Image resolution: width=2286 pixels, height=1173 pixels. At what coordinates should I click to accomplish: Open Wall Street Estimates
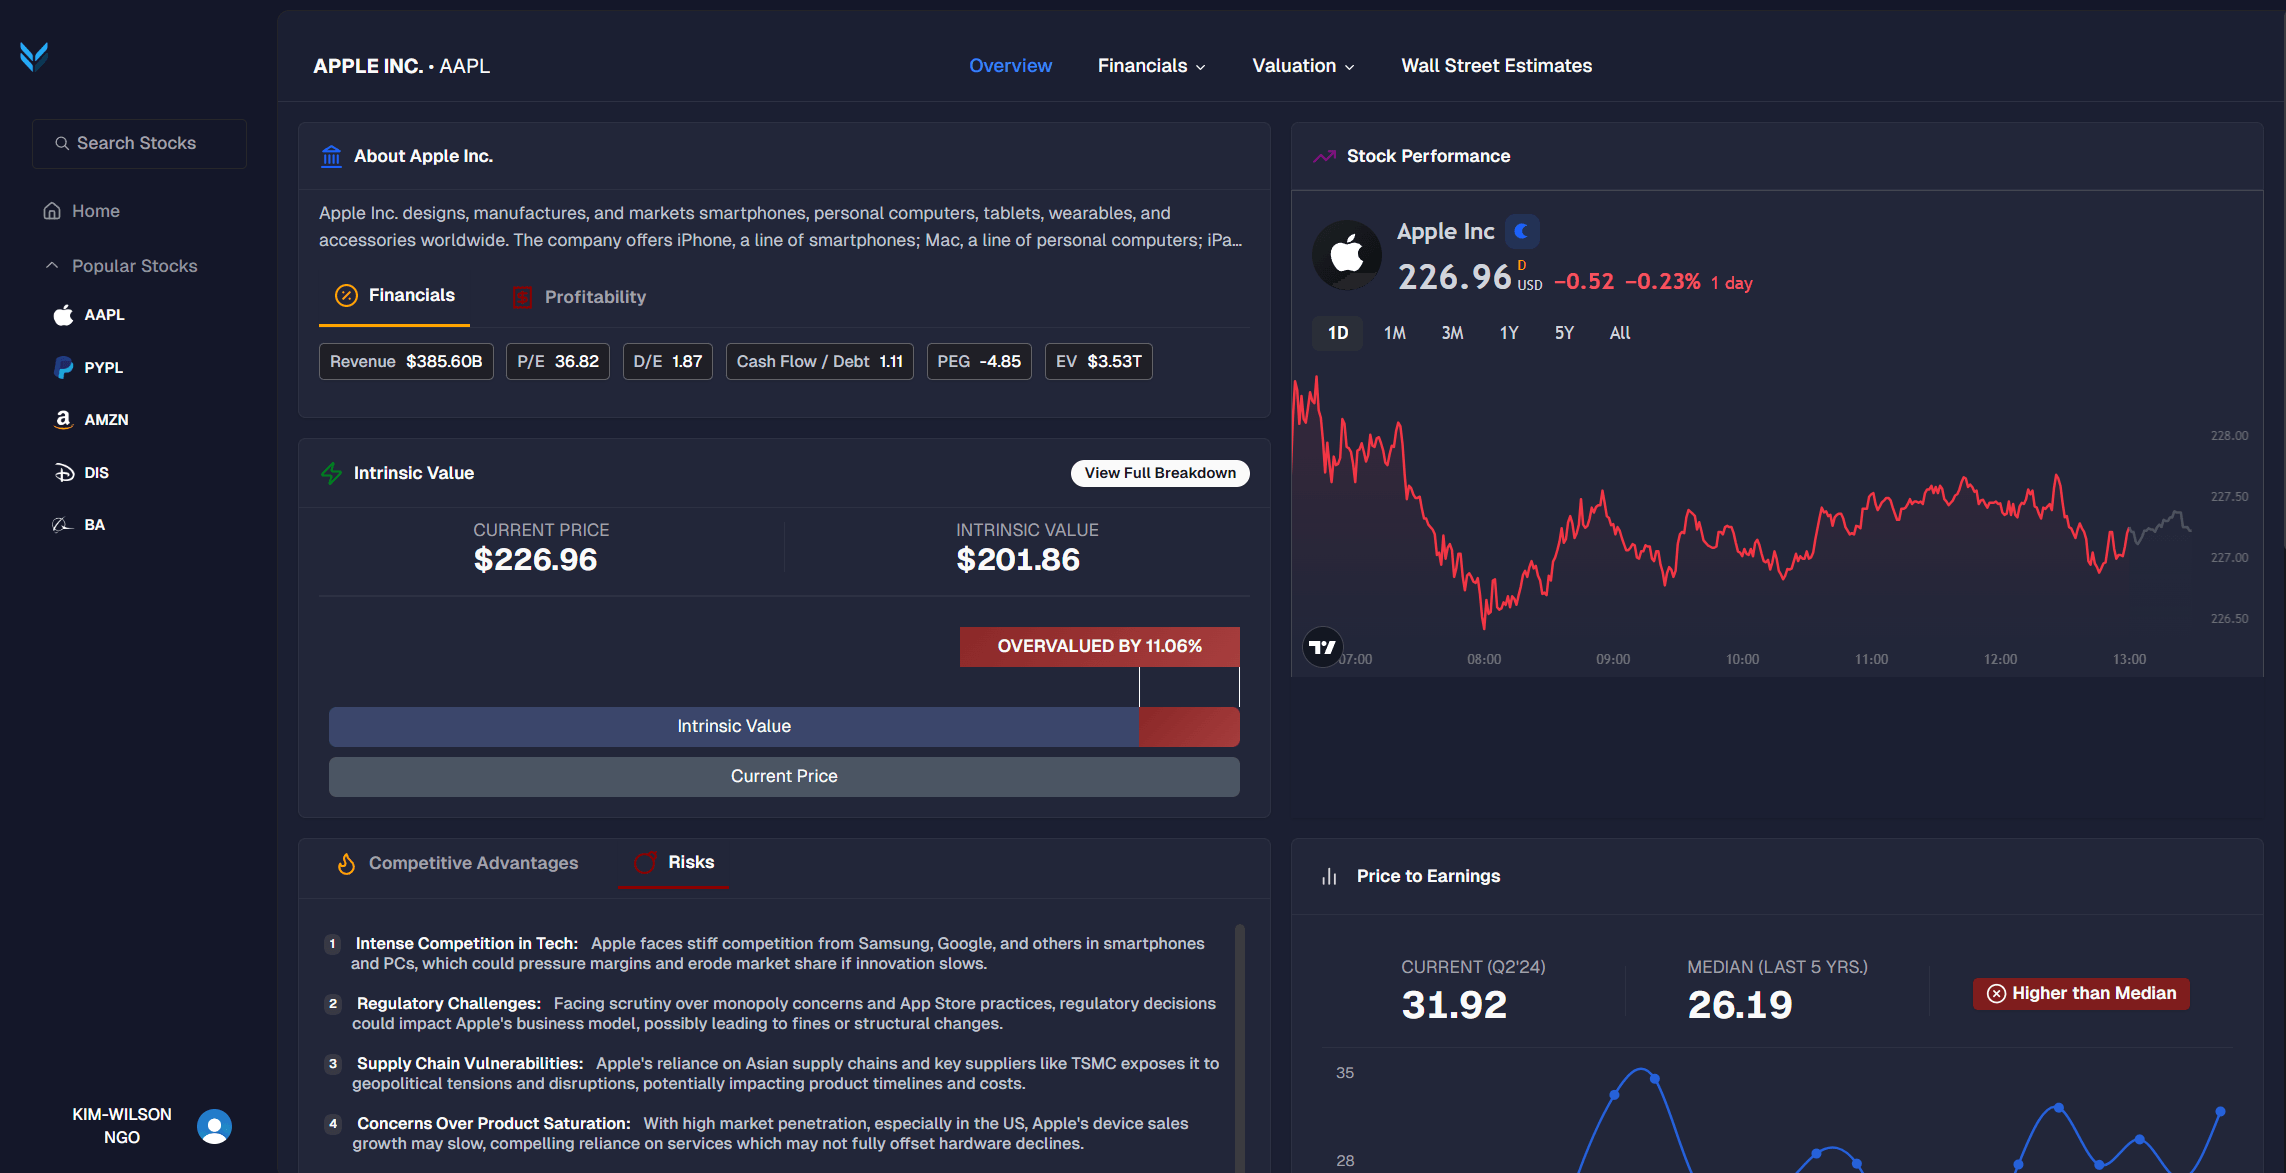pyautogui.click(x=1496, y=66)
